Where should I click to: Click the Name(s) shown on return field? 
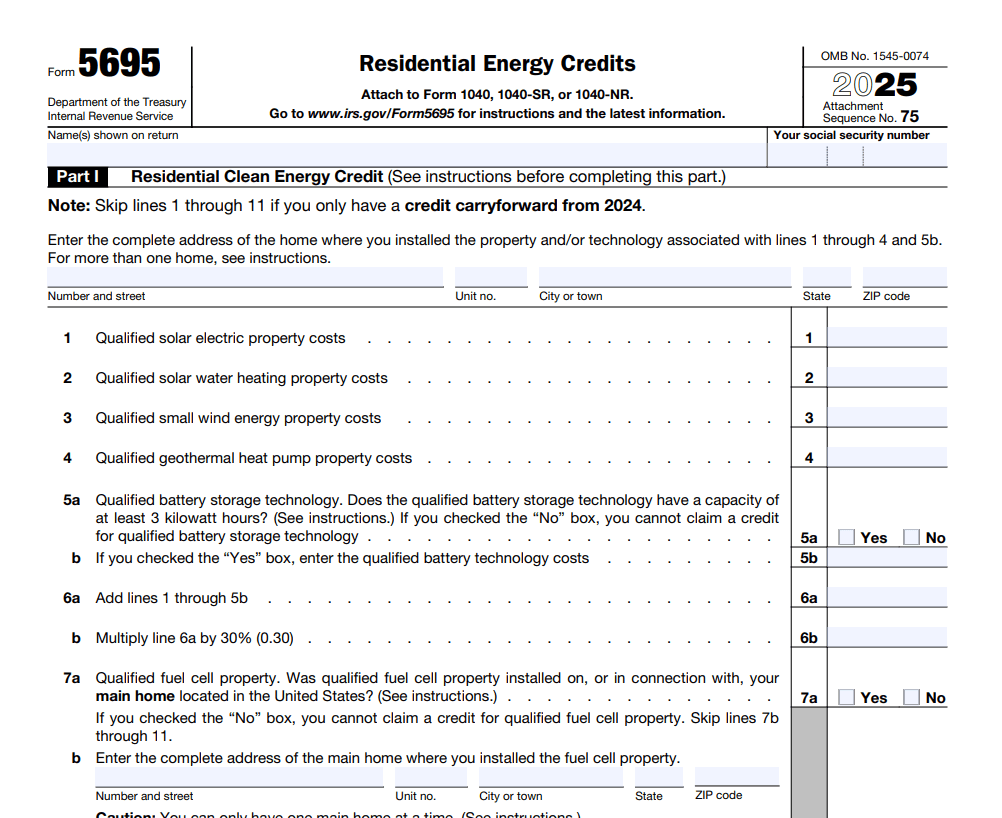tap(406, 155)
